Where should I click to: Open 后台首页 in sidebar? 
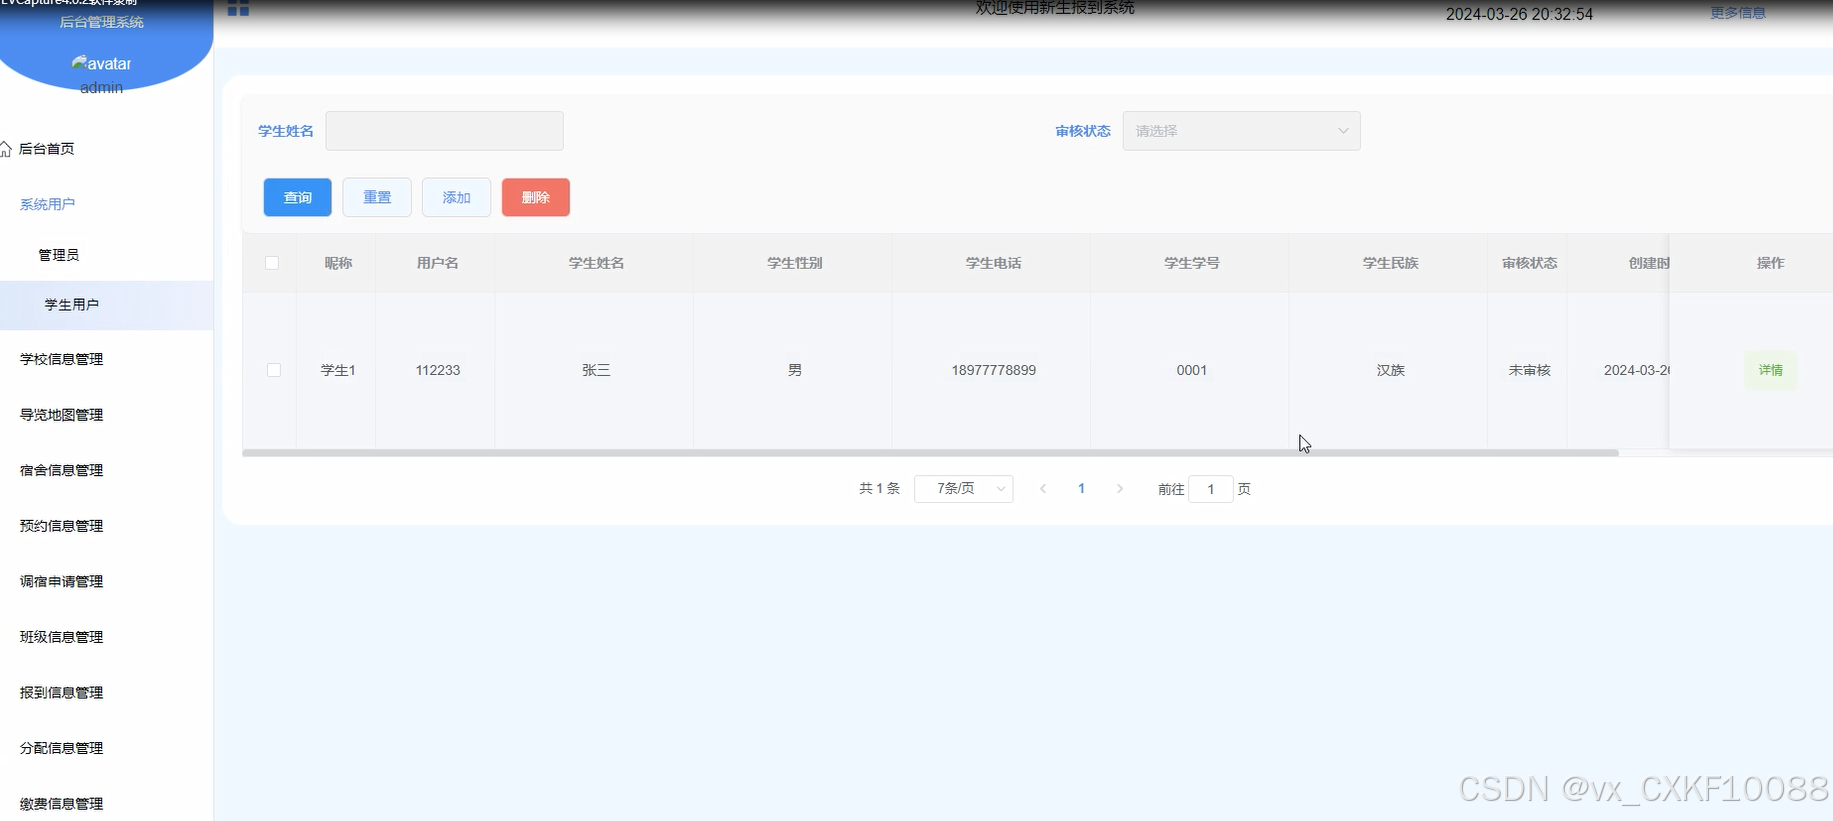[47, 149]
